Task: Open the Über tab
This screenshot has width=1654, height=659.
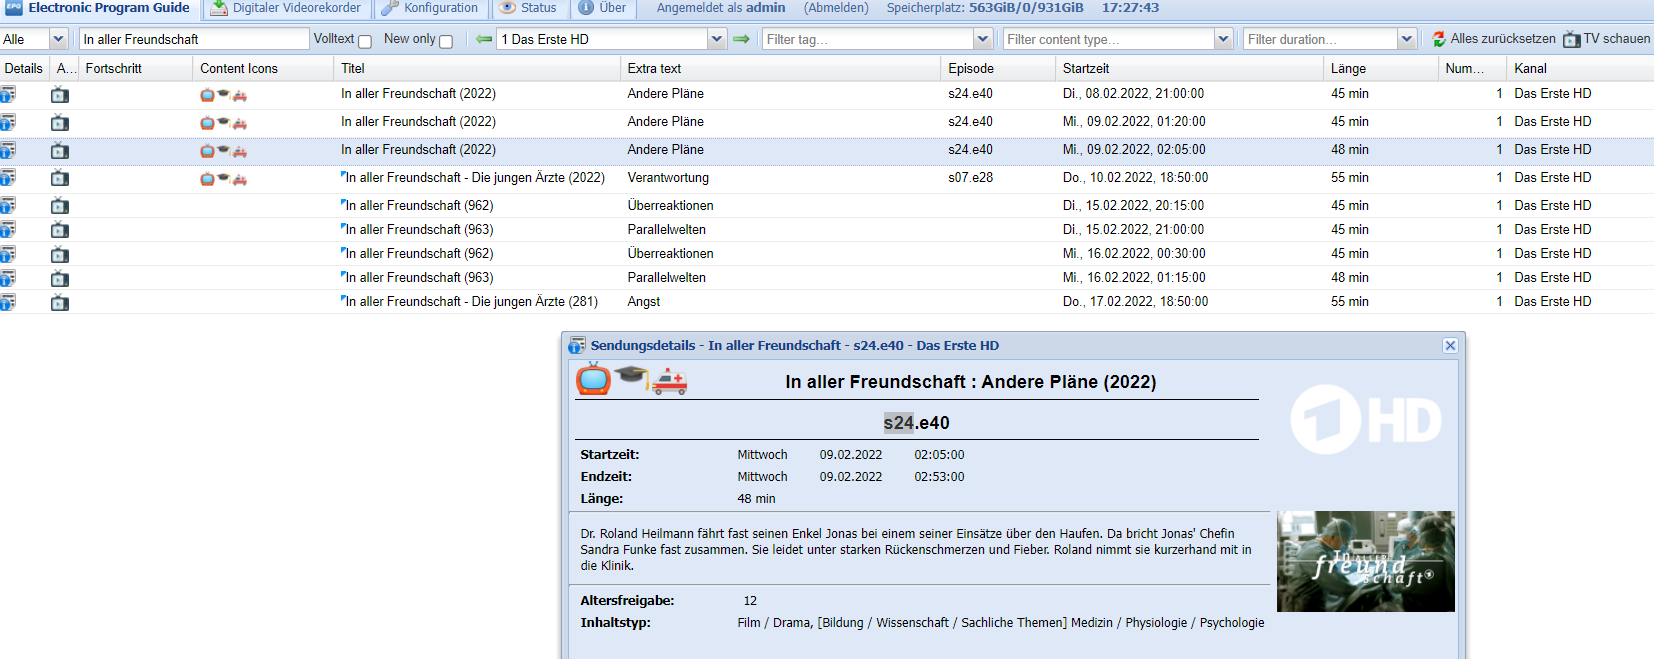Action: pos(603,8)
